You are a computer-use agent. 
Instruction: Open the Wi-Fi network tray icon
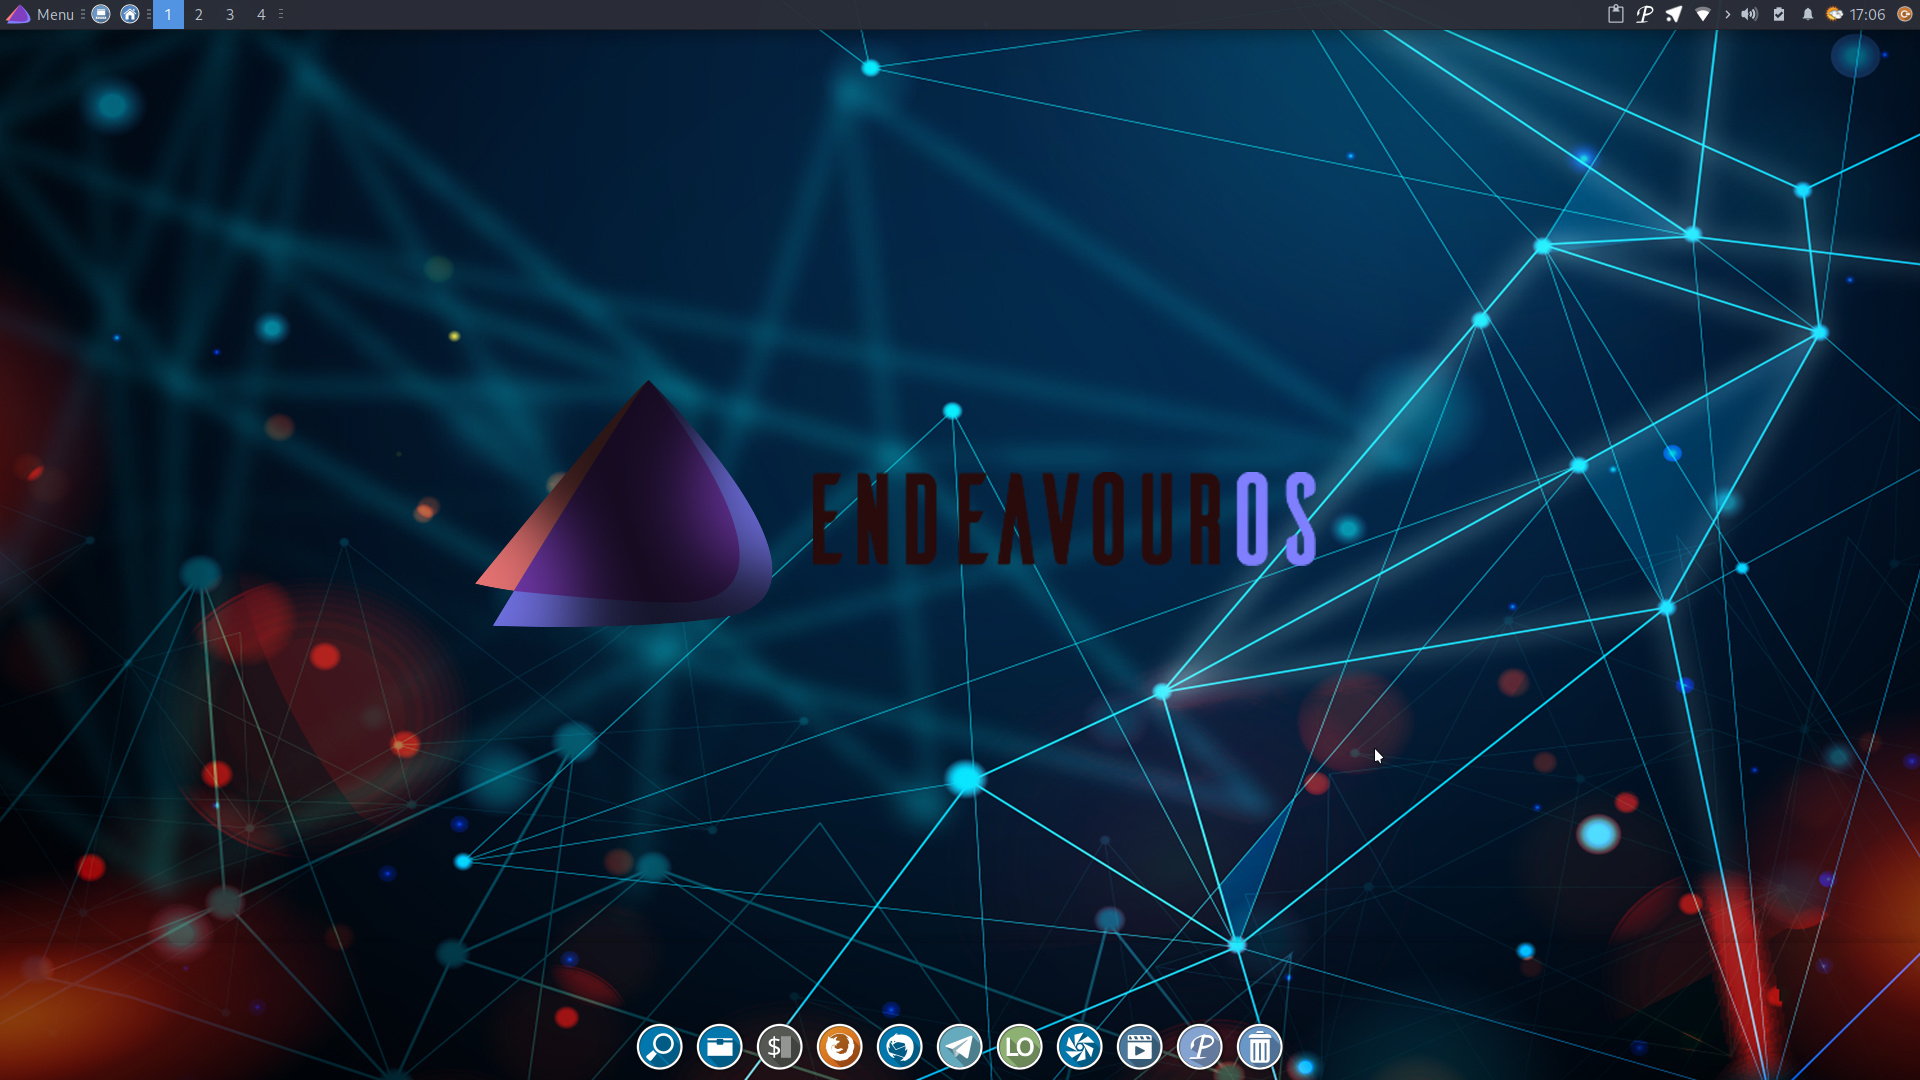[1702, 14]
